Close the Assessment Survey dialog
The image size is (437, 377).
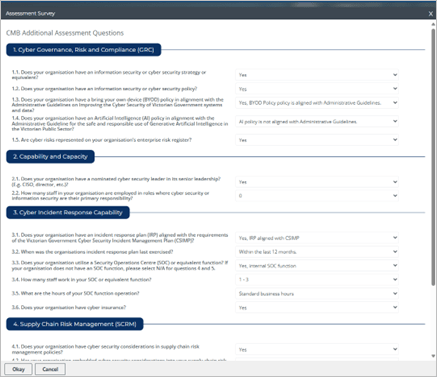point(430,14)
